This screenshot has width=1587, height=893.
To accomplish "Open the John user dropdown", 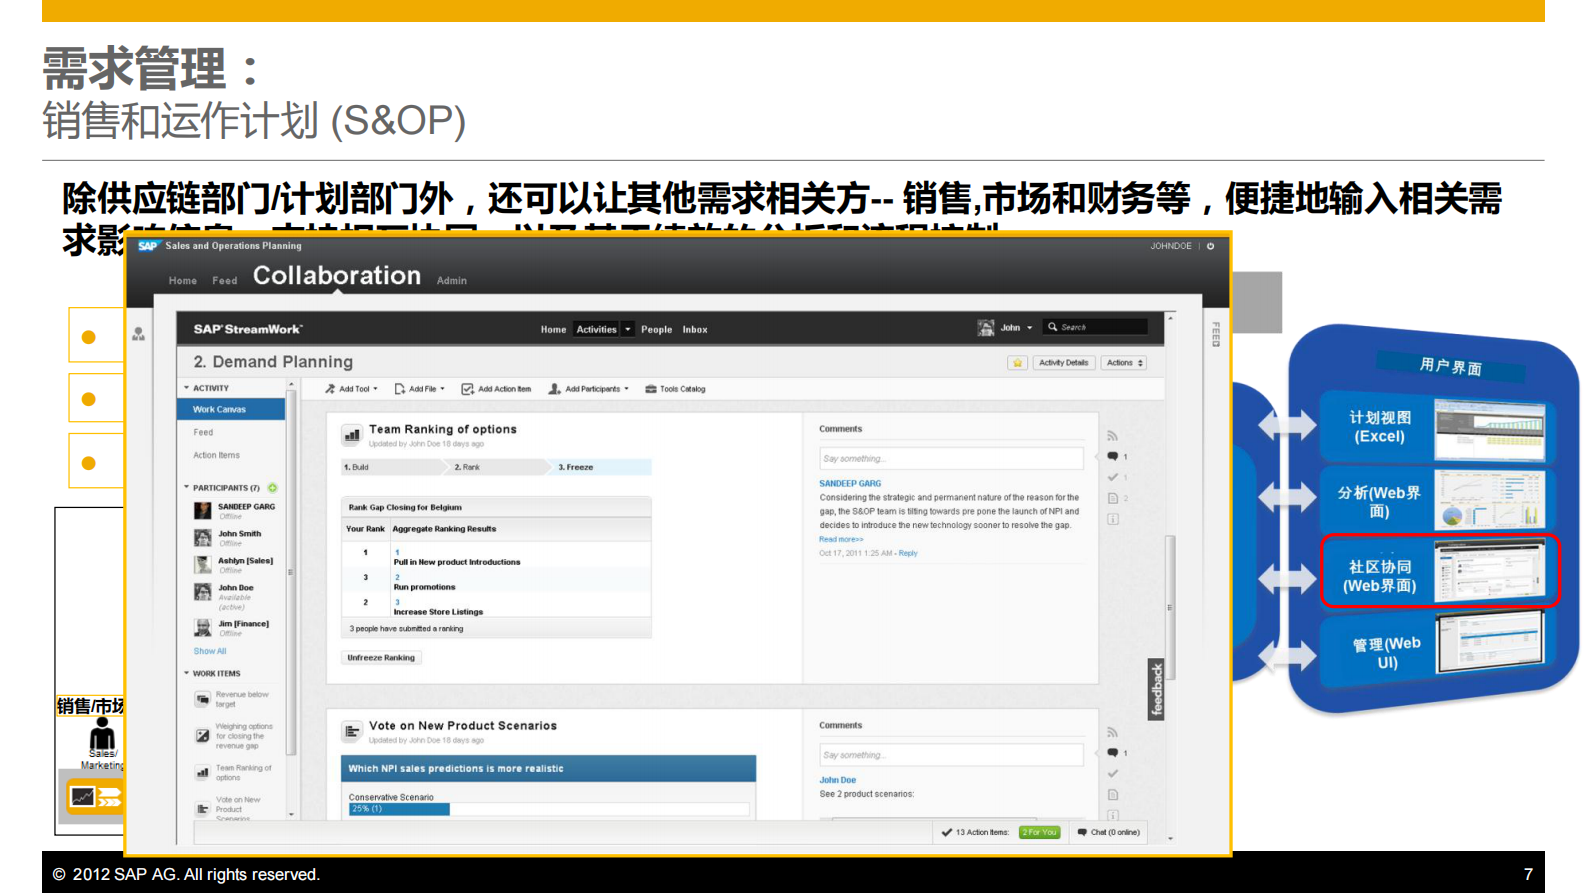I will coord(1029,328).
